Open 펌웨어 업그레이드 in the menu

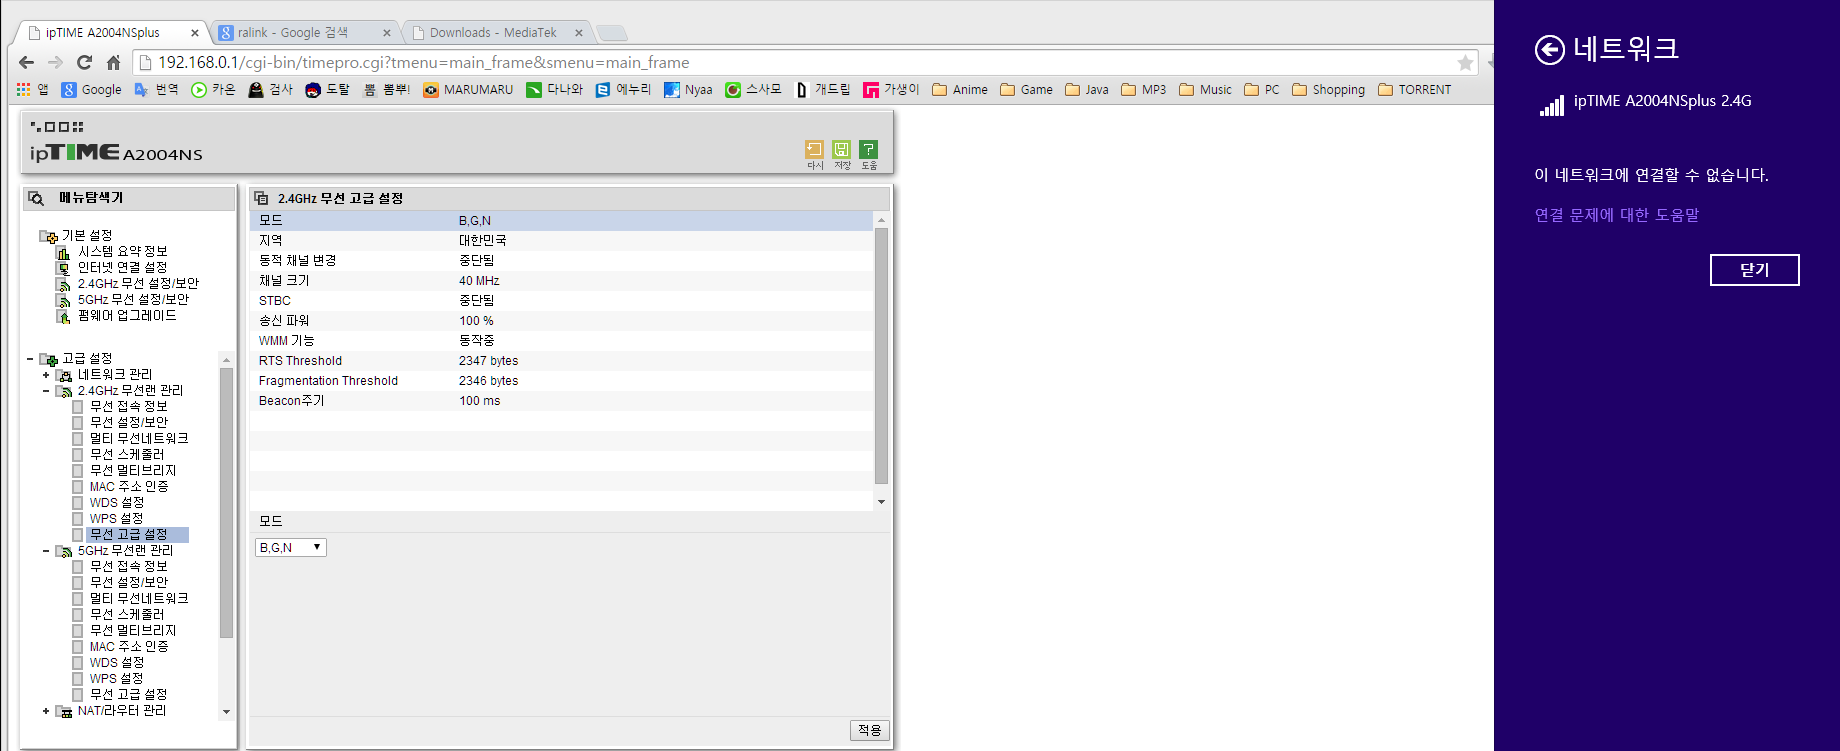pos(127,316)
